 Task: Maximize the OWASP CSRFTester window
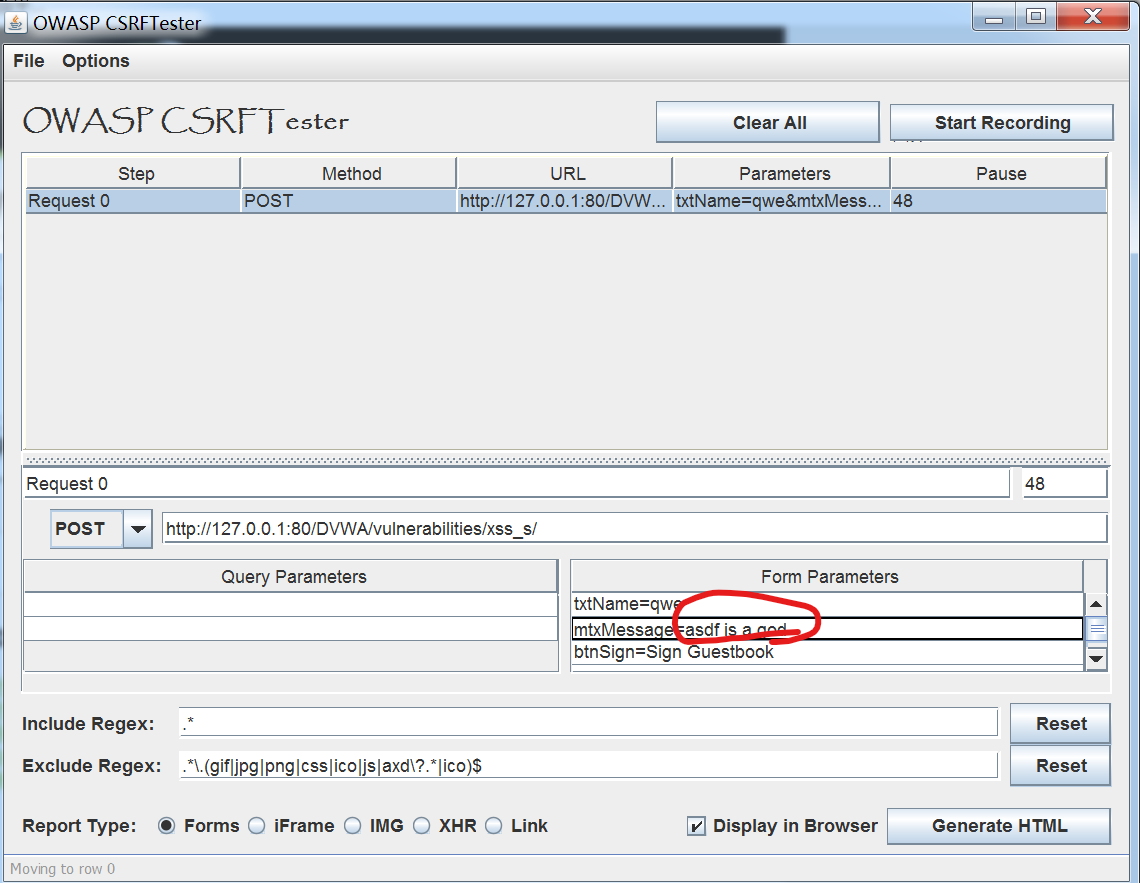point(1035,17)
